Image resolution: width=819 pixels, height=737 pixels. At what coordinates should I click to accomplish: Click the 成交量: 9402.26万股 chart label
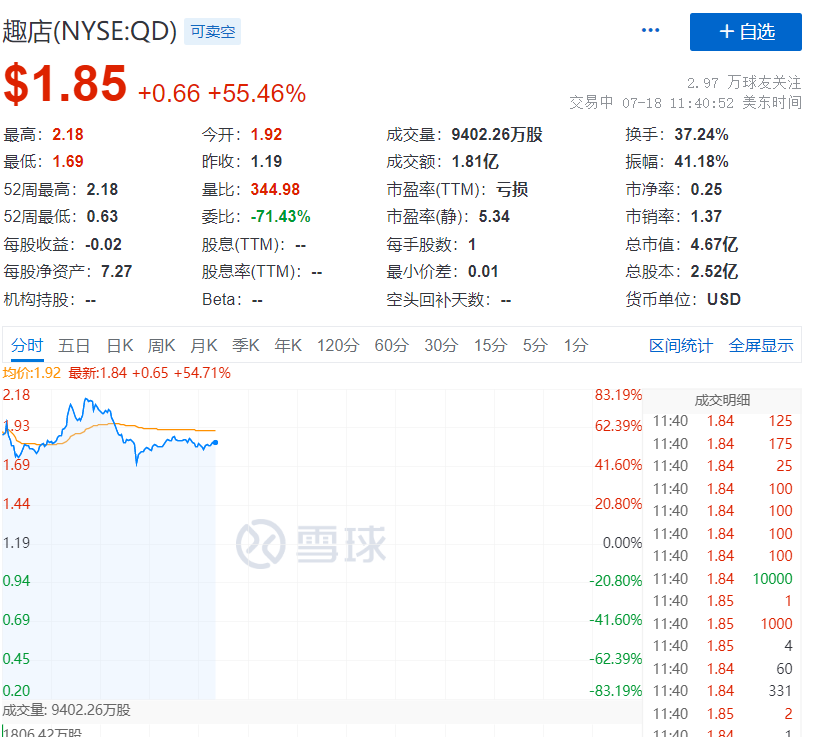(x=66, y=710)
